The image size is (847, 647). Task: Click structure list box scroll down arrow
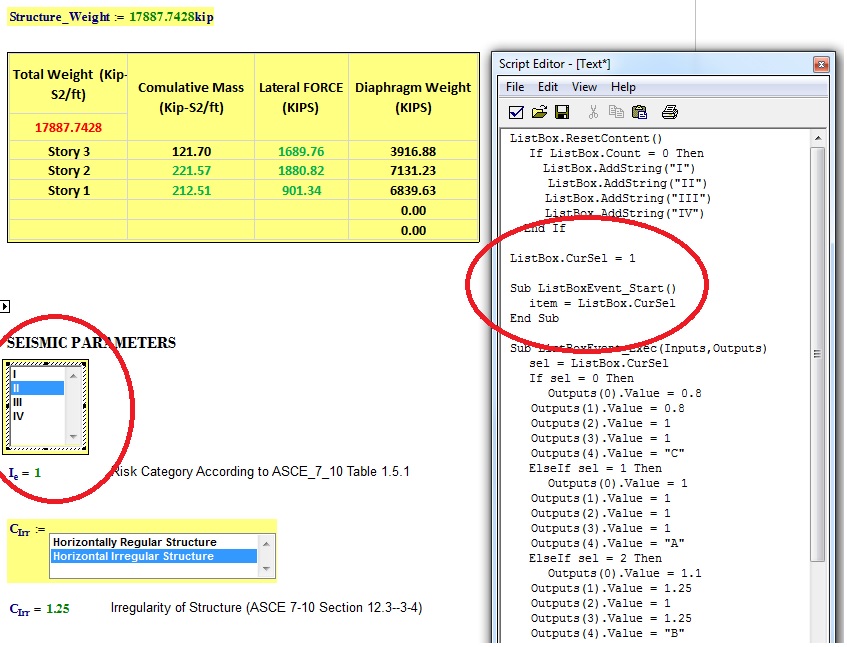click(x=266, y=569)
